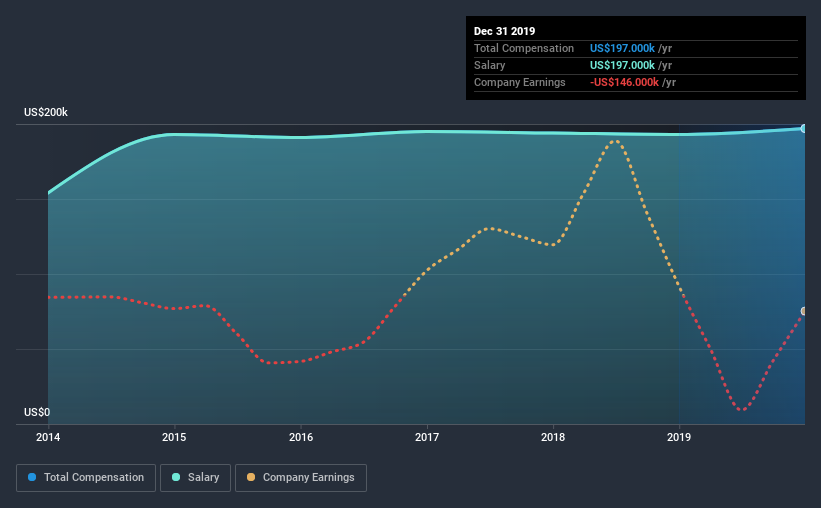Toggle the Salary legend button
The image size is (821, 508).
(x=195, y=478)
